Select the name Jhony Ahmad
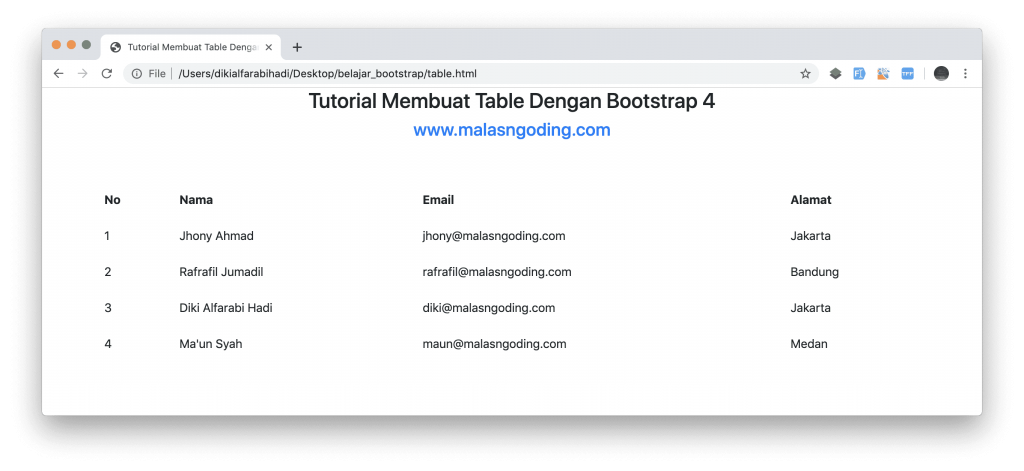This screenshot has height=471, width=1024. (216, 236)
